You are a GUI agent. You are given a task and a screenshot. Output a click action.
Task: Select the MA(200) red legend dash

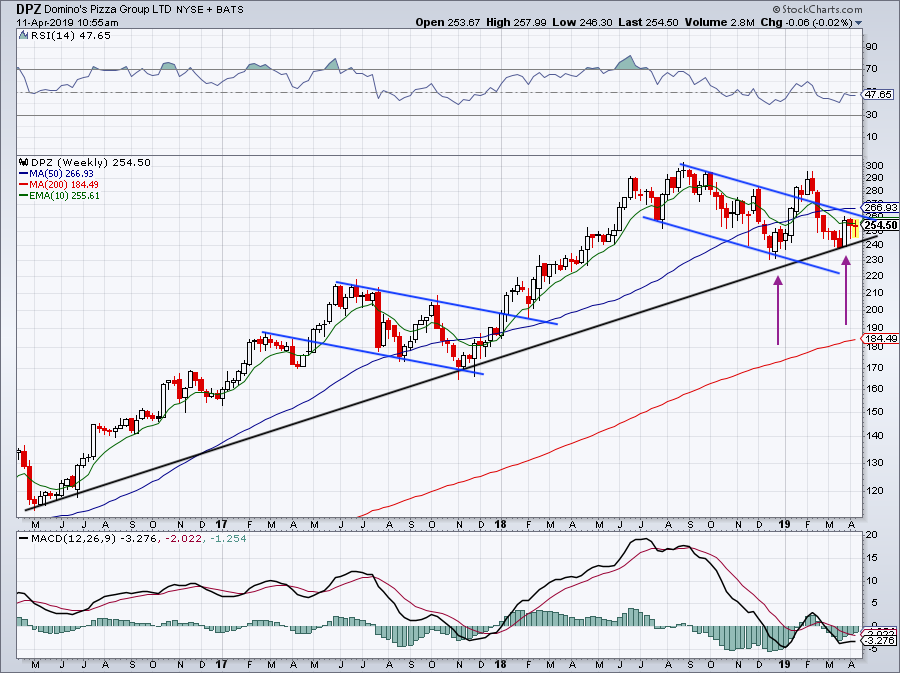pos(24,185)
